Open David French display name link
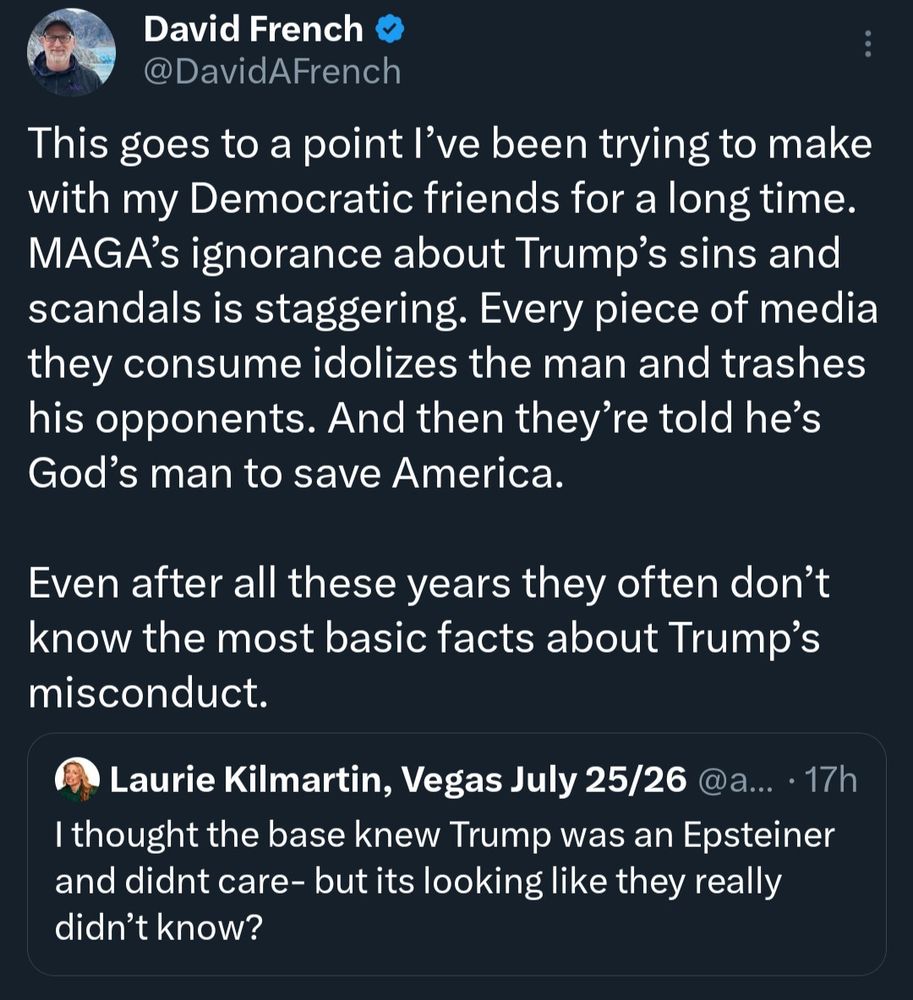Screen dimensions: 913x1000 [x=253, y=30]
